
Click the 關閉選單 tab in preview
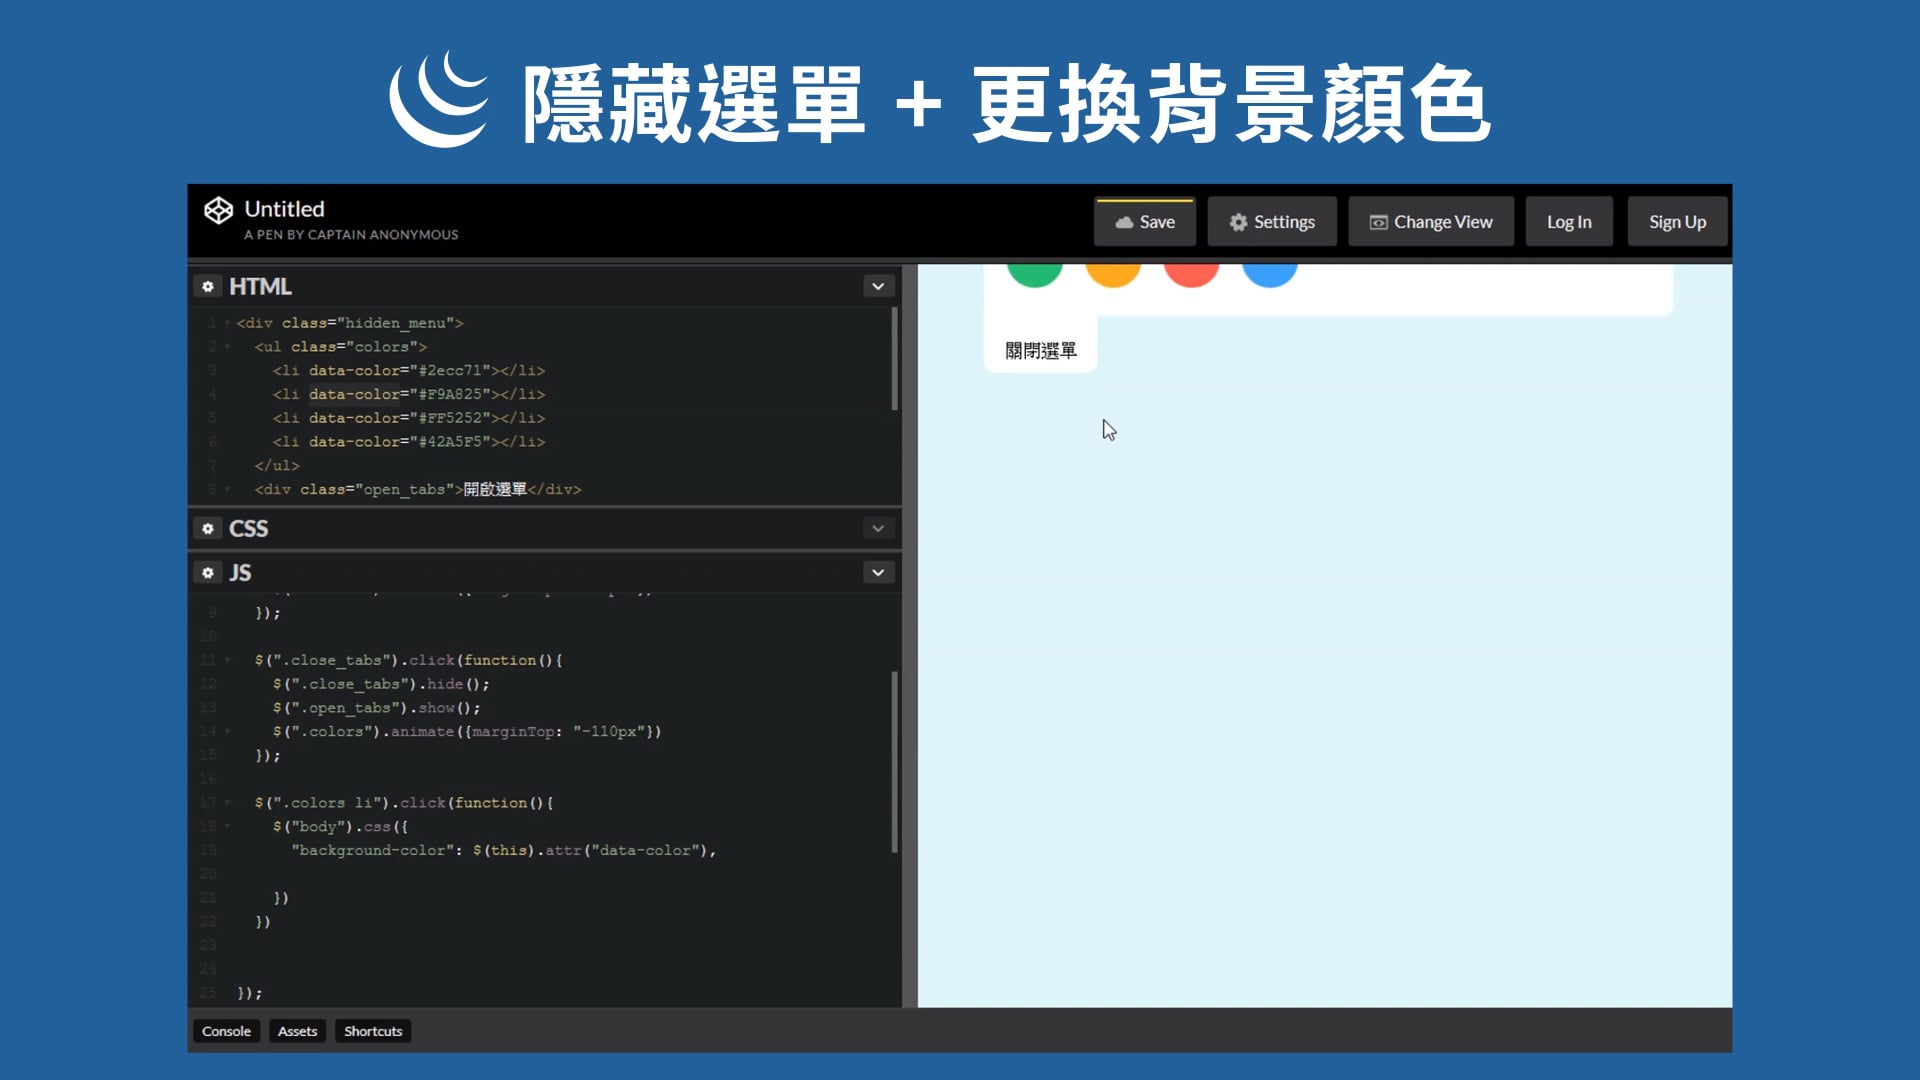tap(1041, 350)
